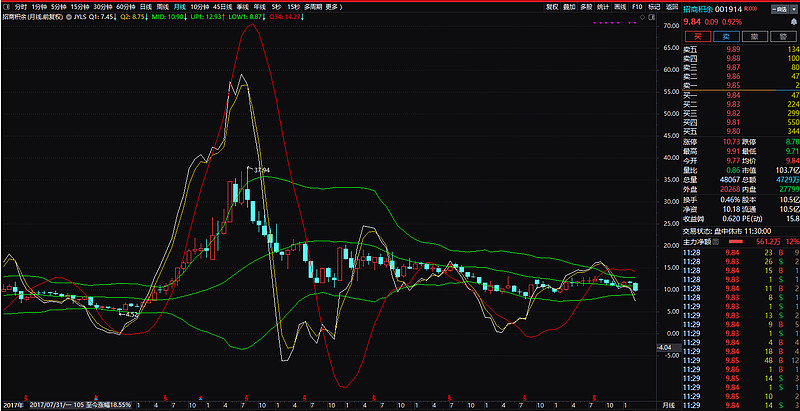Click the blue 卖 (sell) button
The width and height of the screenshot is (800, 411).
coord(725,35)
